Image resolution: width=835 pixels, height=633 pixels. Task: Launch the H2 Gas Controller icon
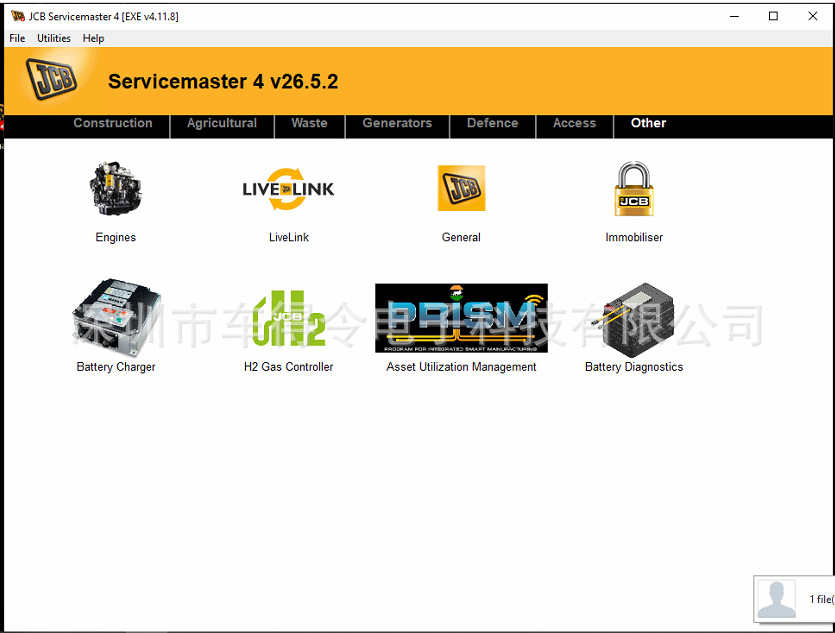pyautogui.click(x=289, y=318)
